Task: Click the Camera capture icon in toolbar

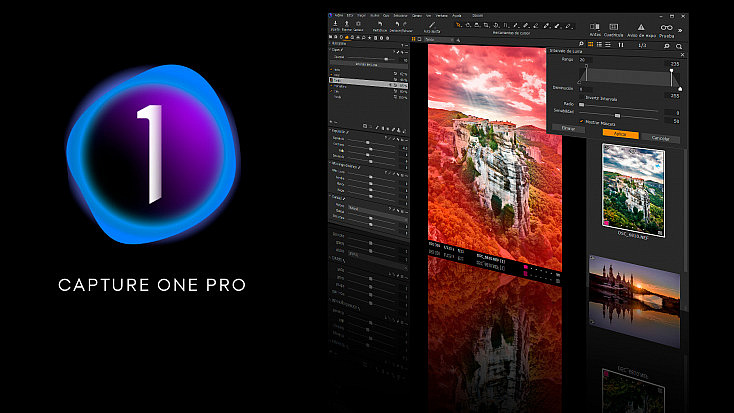Action: click(359, 24)
